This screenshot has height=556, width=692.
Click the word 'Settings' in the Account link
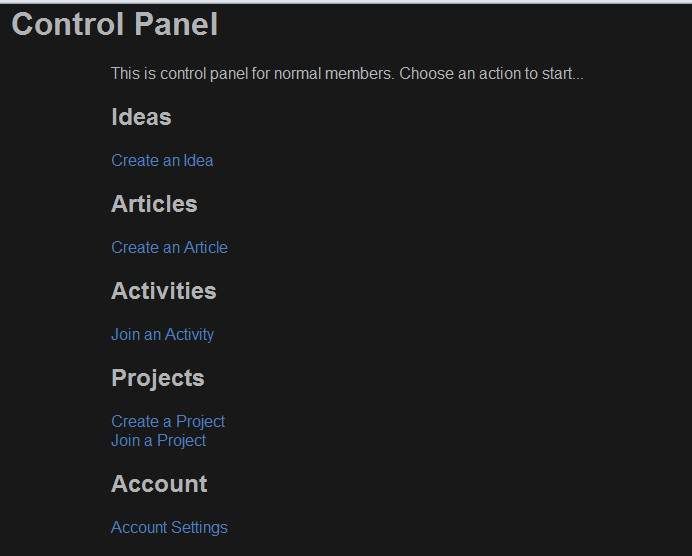(x=199, y=528)
